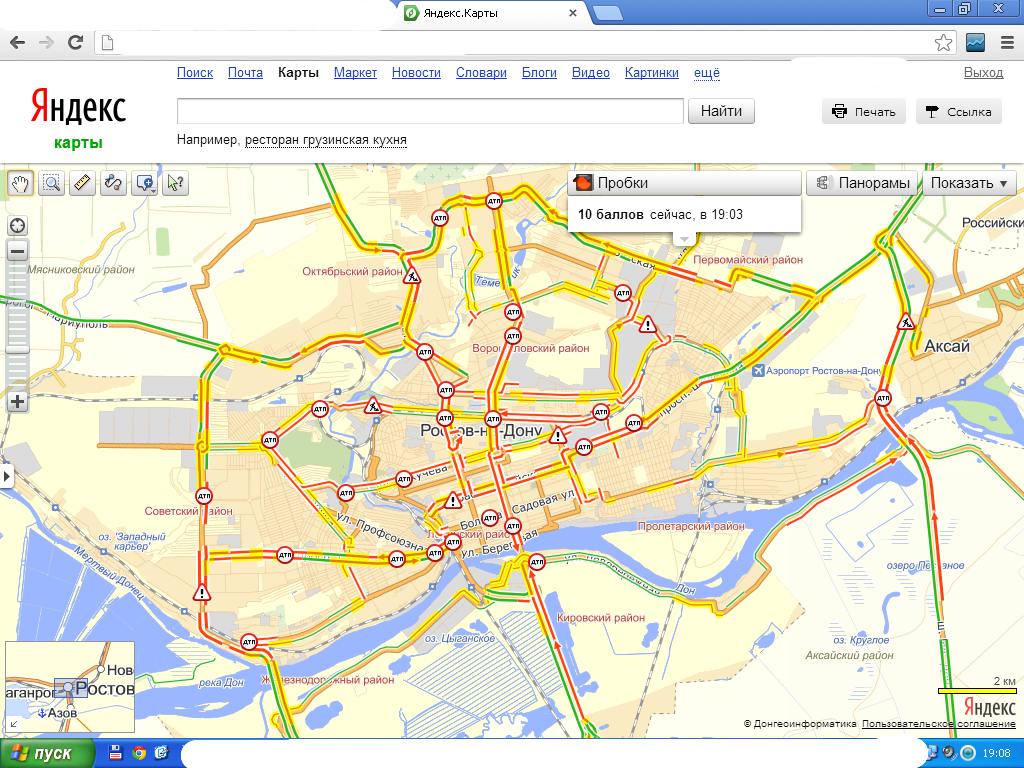Select the hand pan tool
This screenshot has height=768, width=1024.
pyautogui.click(x=20, y=183)
